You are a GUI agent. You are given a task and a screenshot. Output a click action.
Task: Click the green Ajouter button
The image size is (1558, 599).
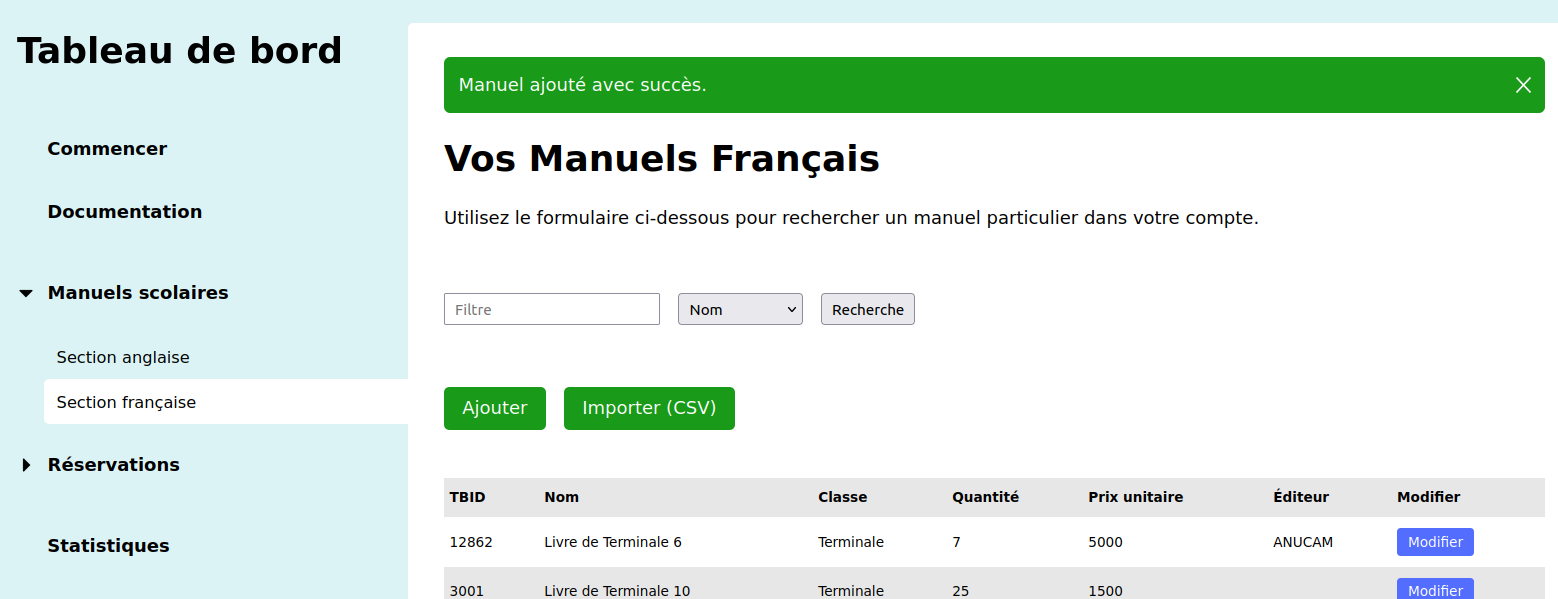tap(495, 408)
